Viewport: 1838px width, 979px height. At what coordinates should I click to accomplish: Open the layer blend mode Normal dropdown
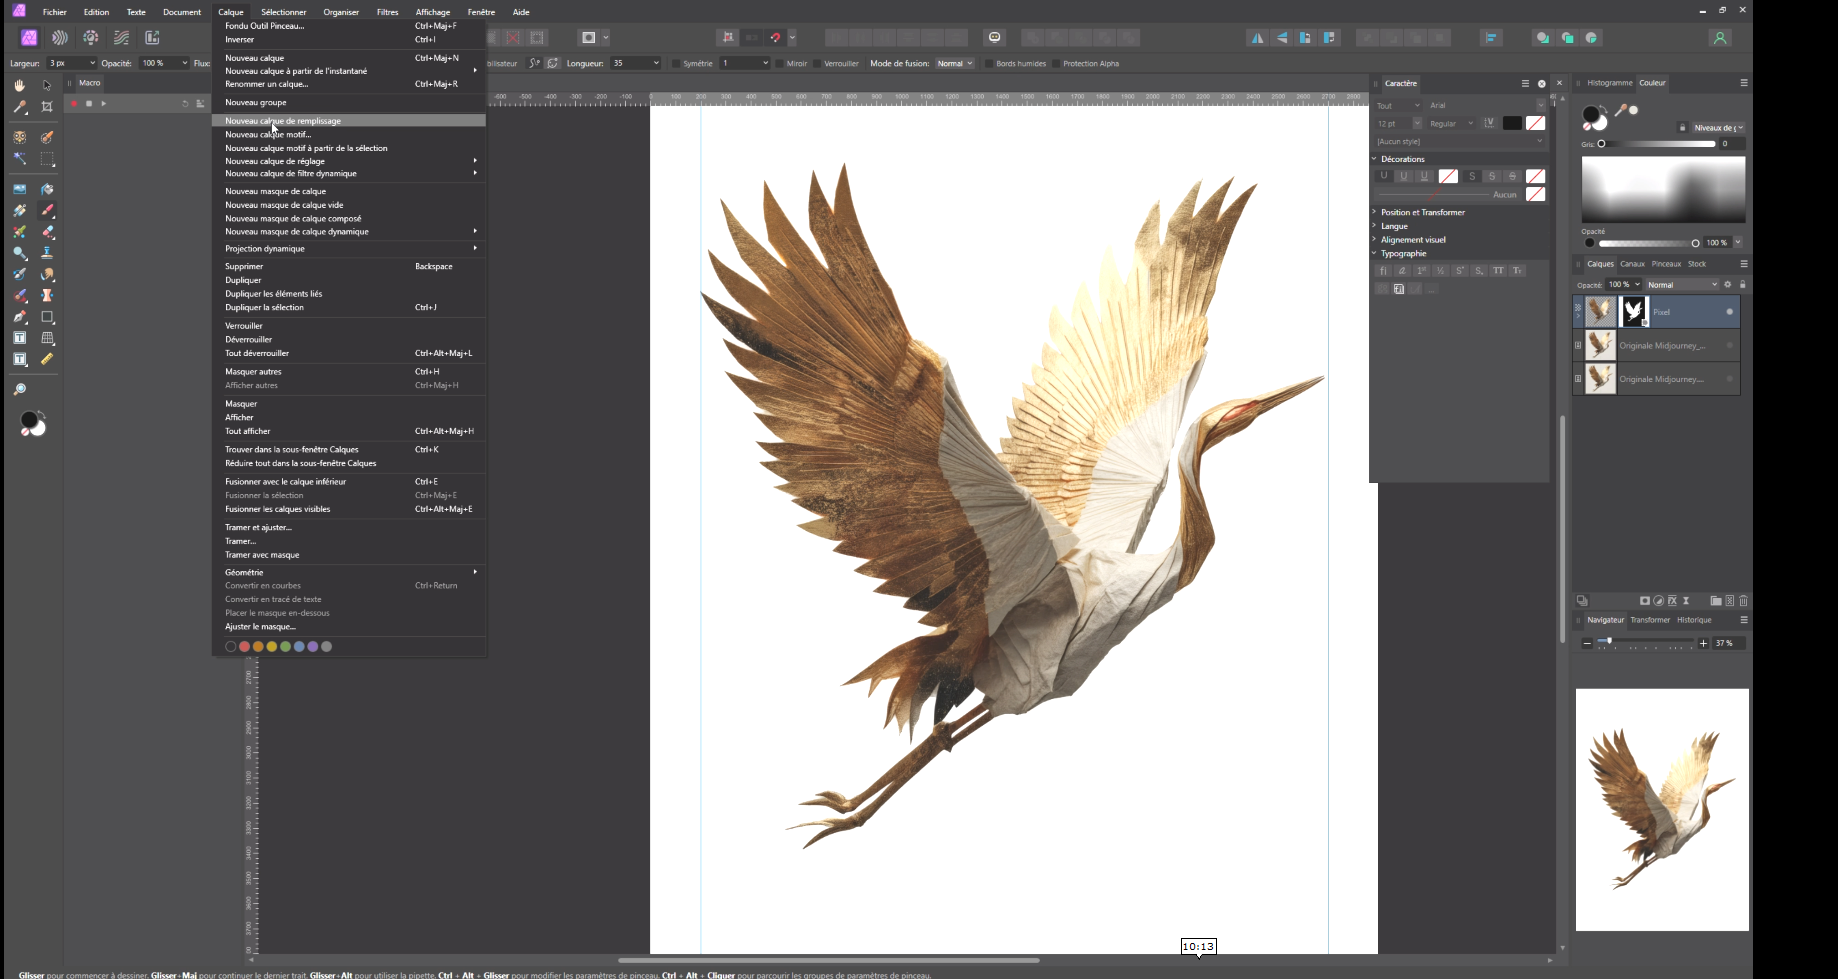[x=1682, y=285]
